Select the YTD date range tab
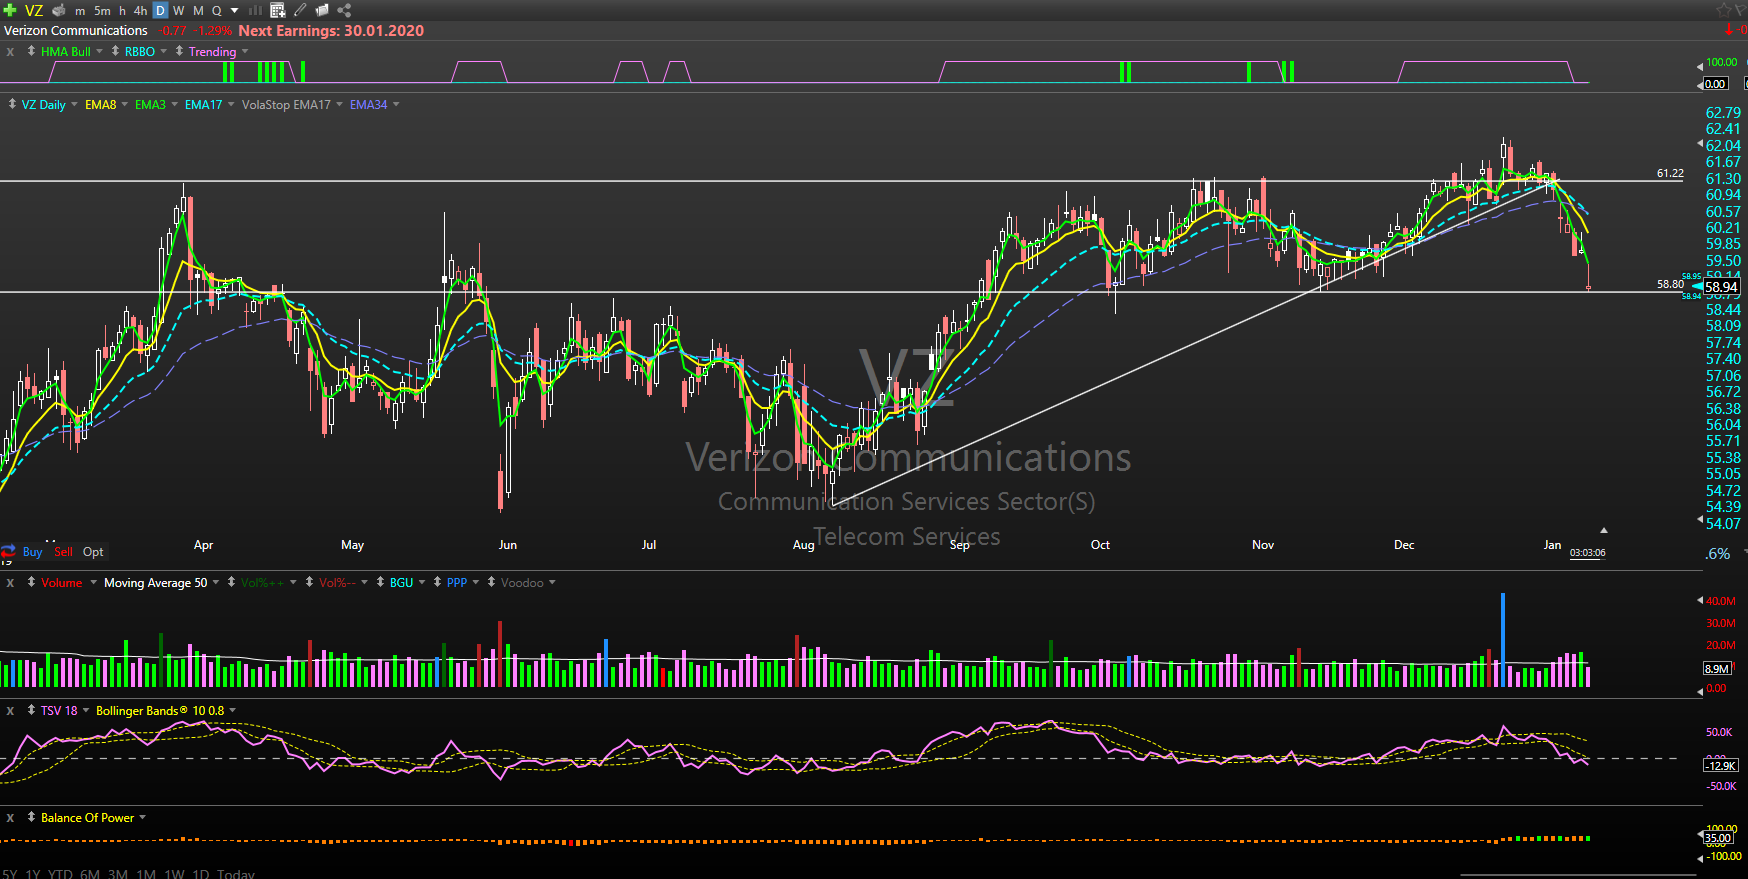 (61, 874)
